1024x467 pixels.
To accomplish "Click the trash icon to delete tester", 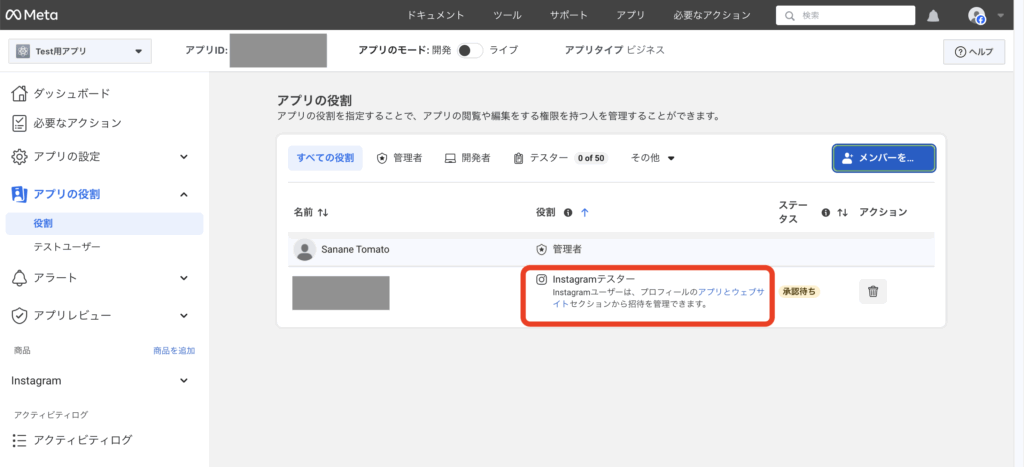I will coord(872,291).
